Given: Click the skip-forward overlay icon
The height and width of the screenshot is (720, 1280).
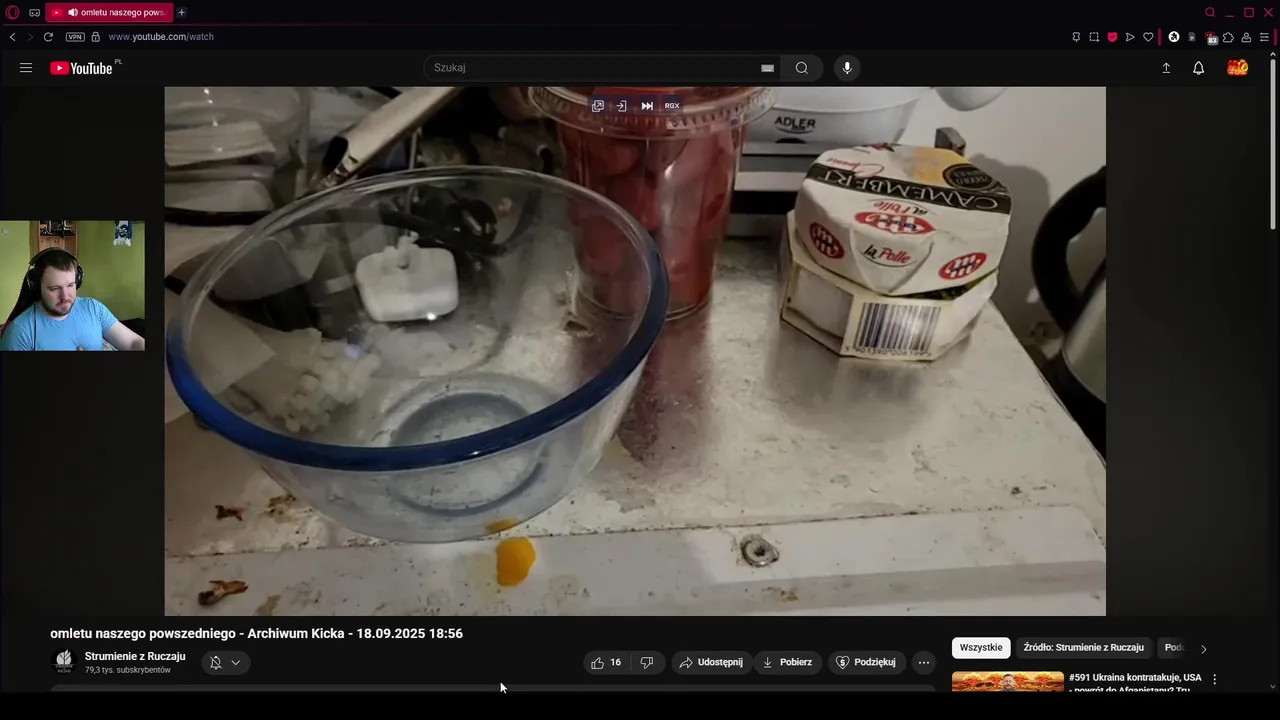Looking at the screenshot, I should click(x=647, y=106).
